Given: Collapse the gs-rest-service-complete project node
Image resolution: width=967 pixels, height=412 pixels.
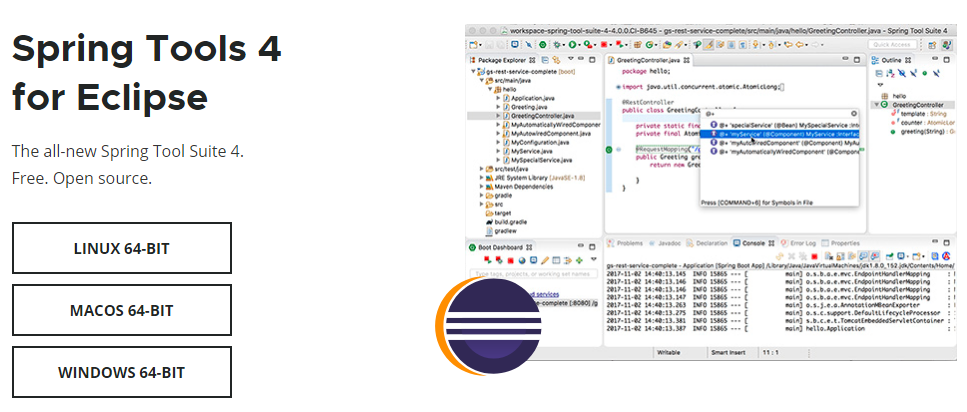Looking at the screenshot, I should [x=474, y=72].
